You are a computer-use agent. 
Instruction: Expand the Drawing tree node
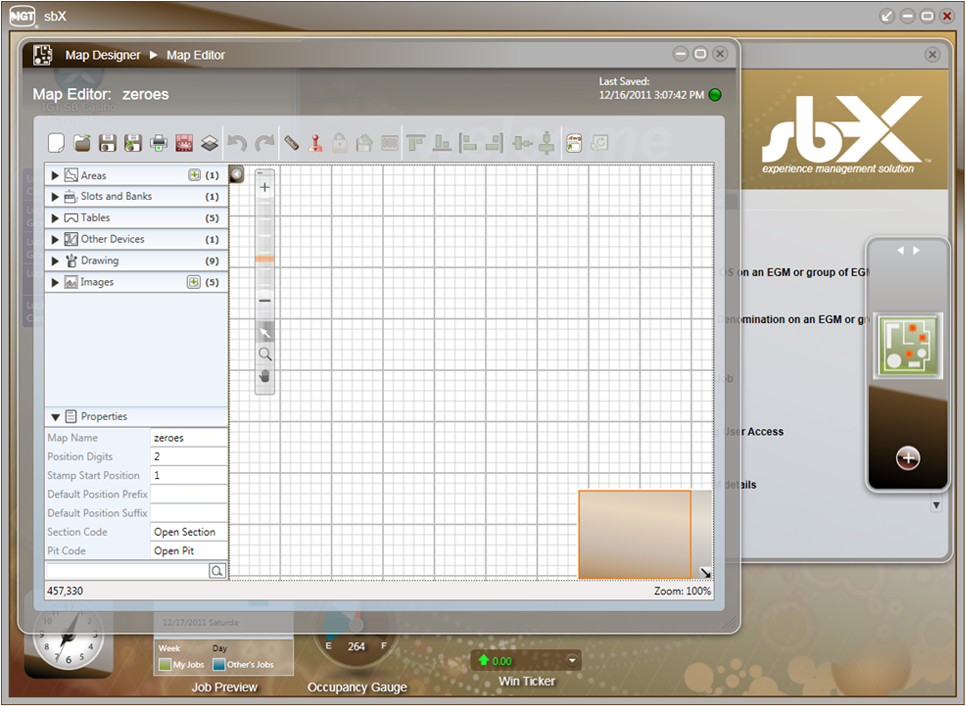pyautogui.click(x=55, y=261)
